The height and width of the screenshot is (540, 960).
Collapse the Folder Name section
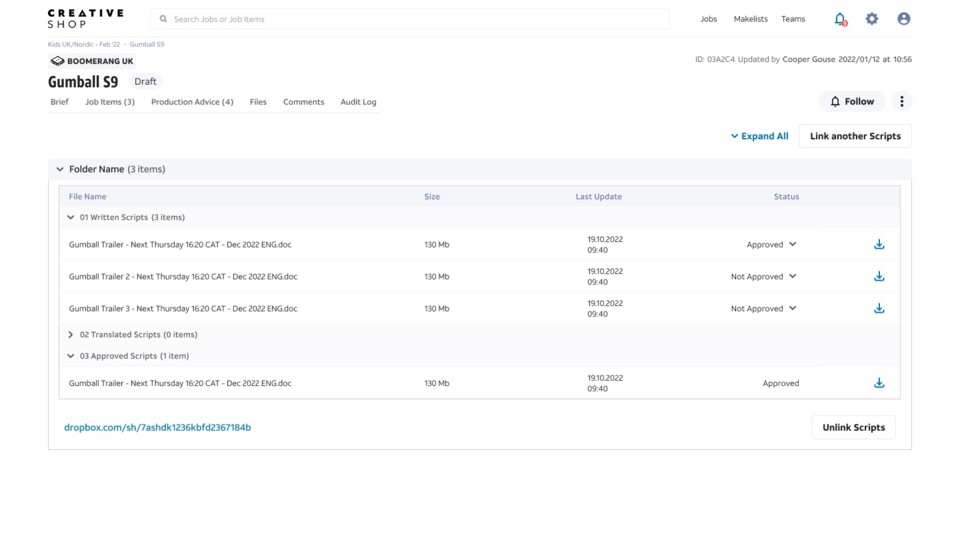pos(60,169)
